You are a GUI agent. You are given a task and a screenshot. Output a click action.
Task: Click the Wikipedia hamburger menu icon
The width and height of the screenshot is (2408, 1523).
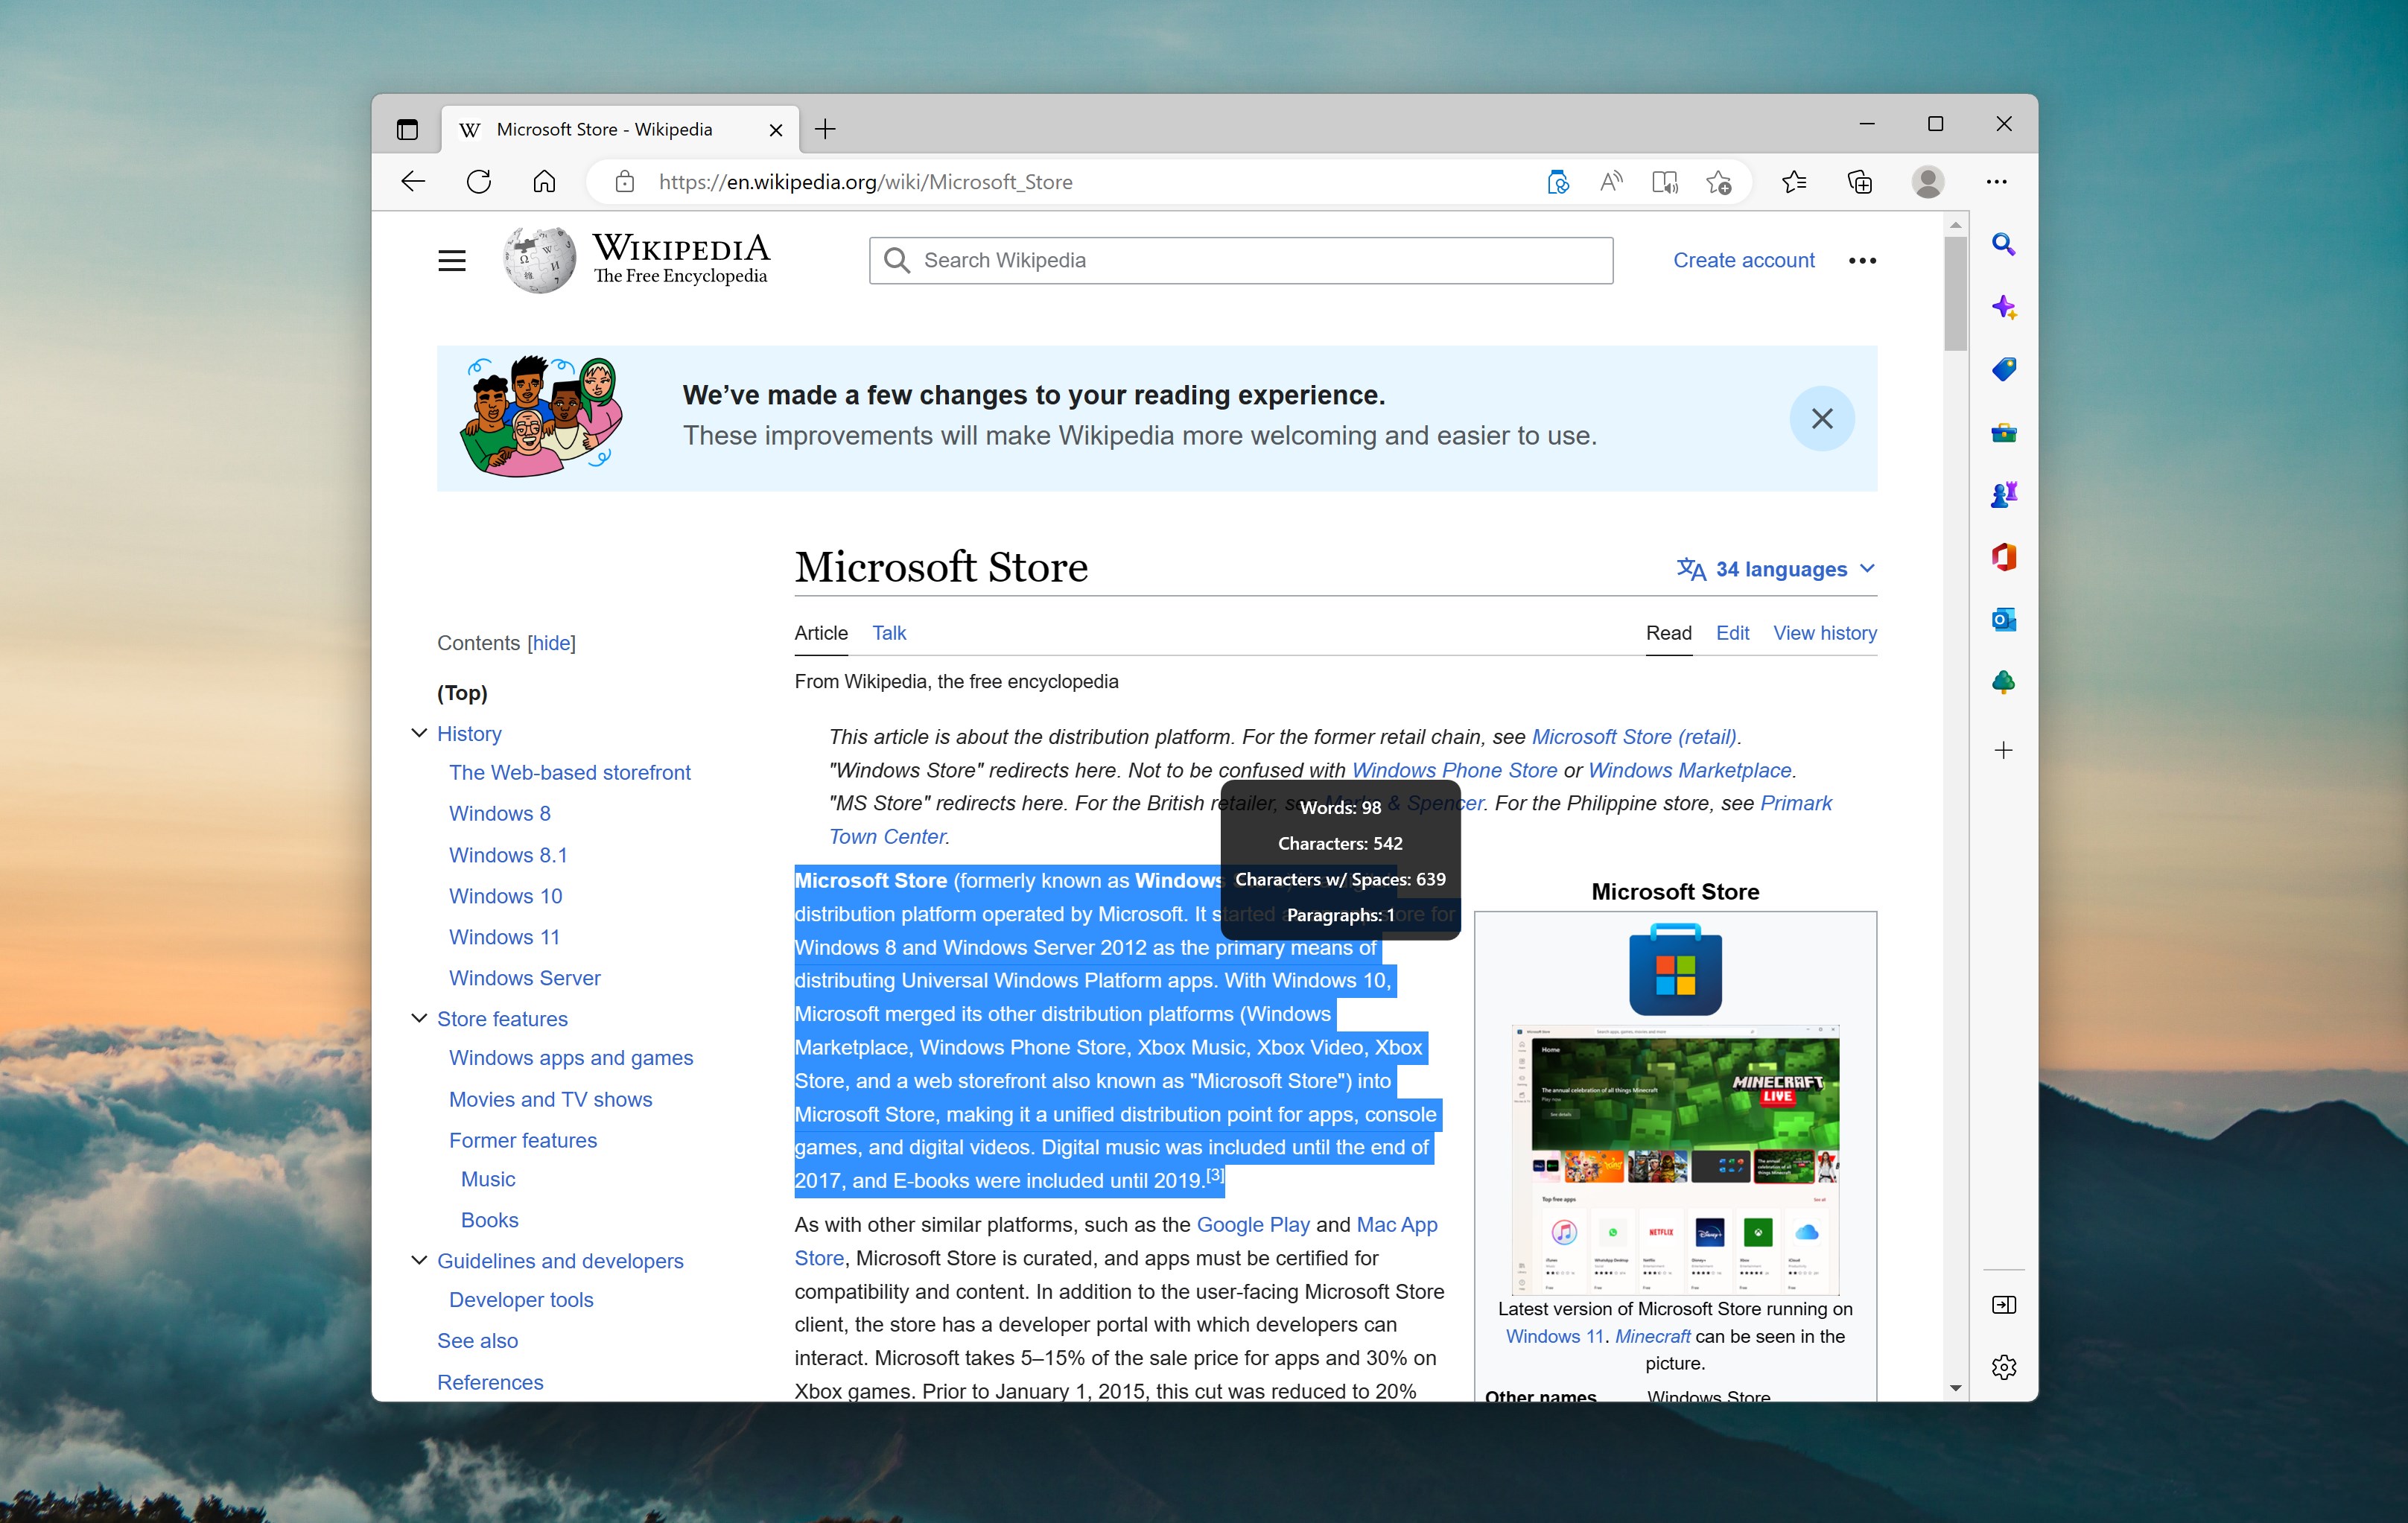[x=452, y=261]
